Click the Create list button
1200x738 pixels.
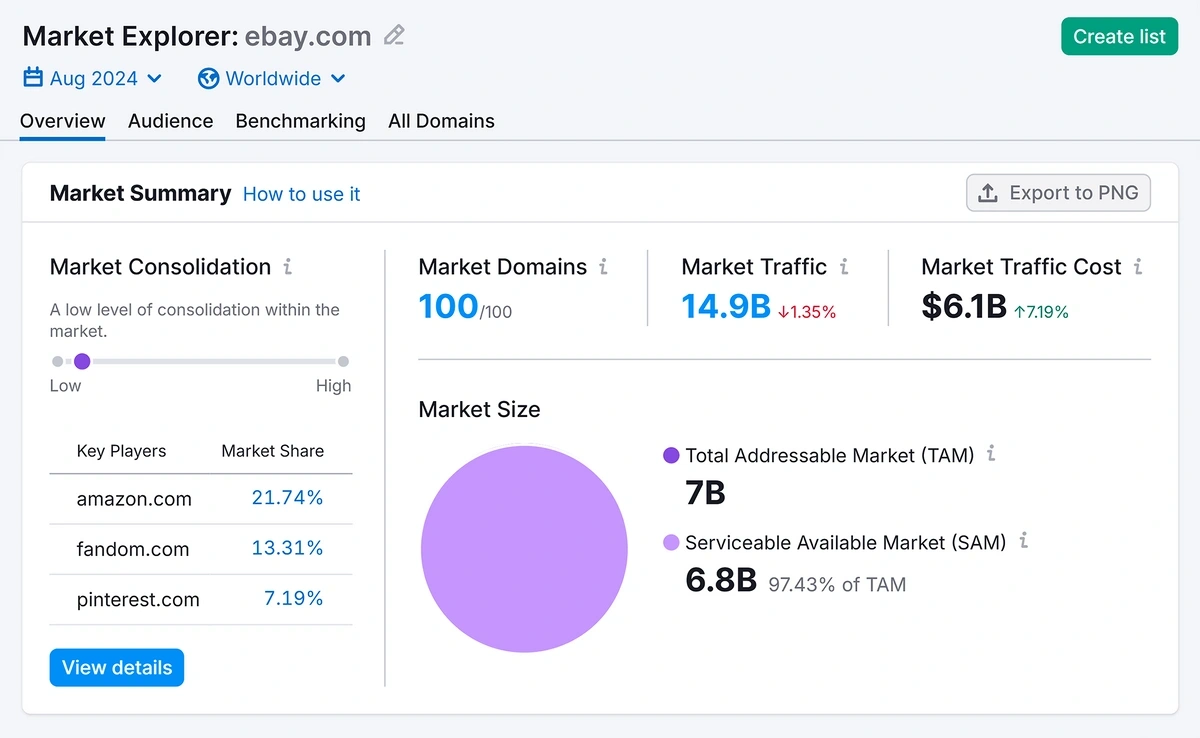pos(1119,37)
